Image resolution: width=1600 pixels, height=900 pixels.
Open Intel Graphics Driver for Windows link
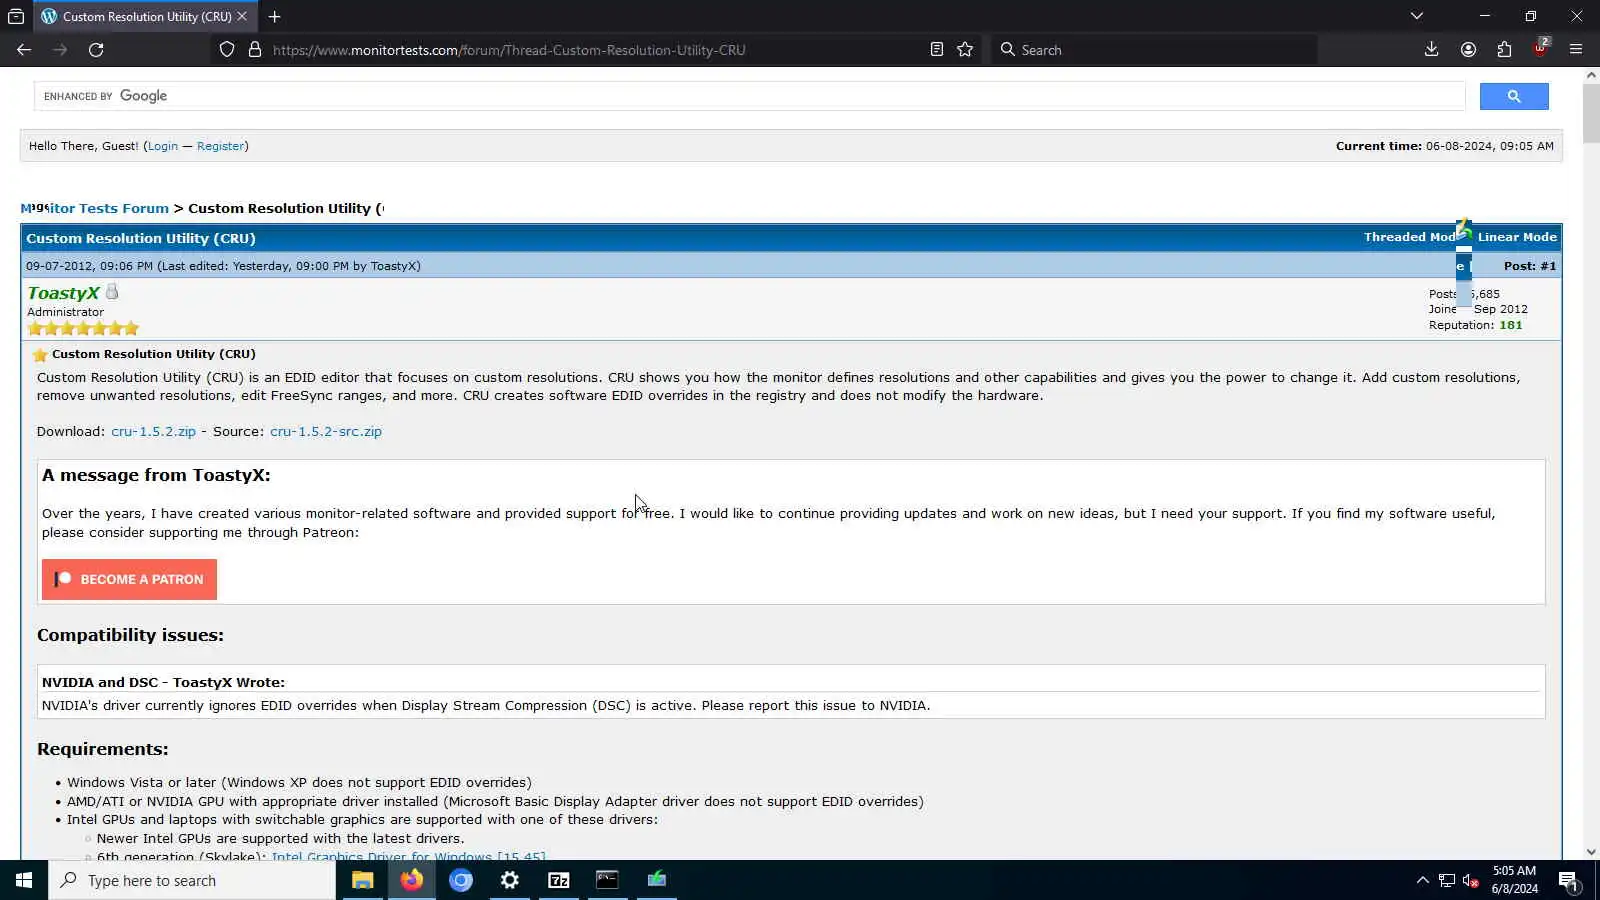click(408, 856)
